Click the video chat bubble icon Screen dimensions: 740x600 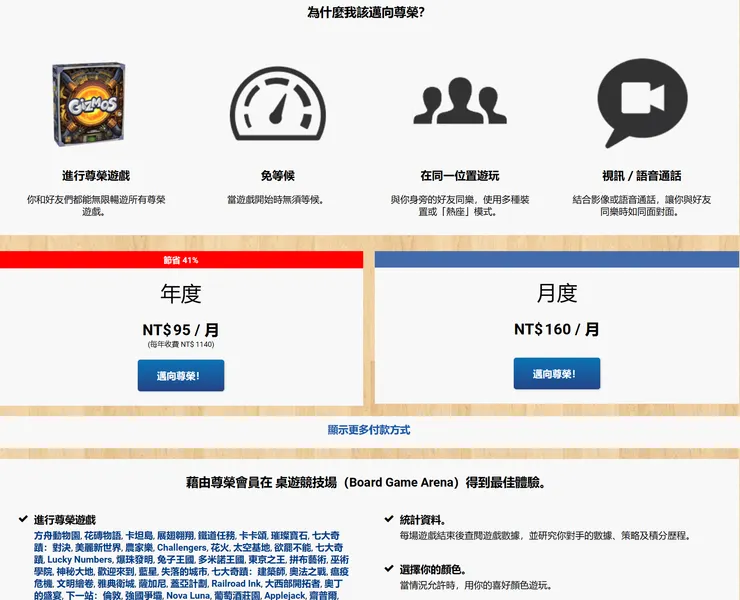click(x=642, y=103)
